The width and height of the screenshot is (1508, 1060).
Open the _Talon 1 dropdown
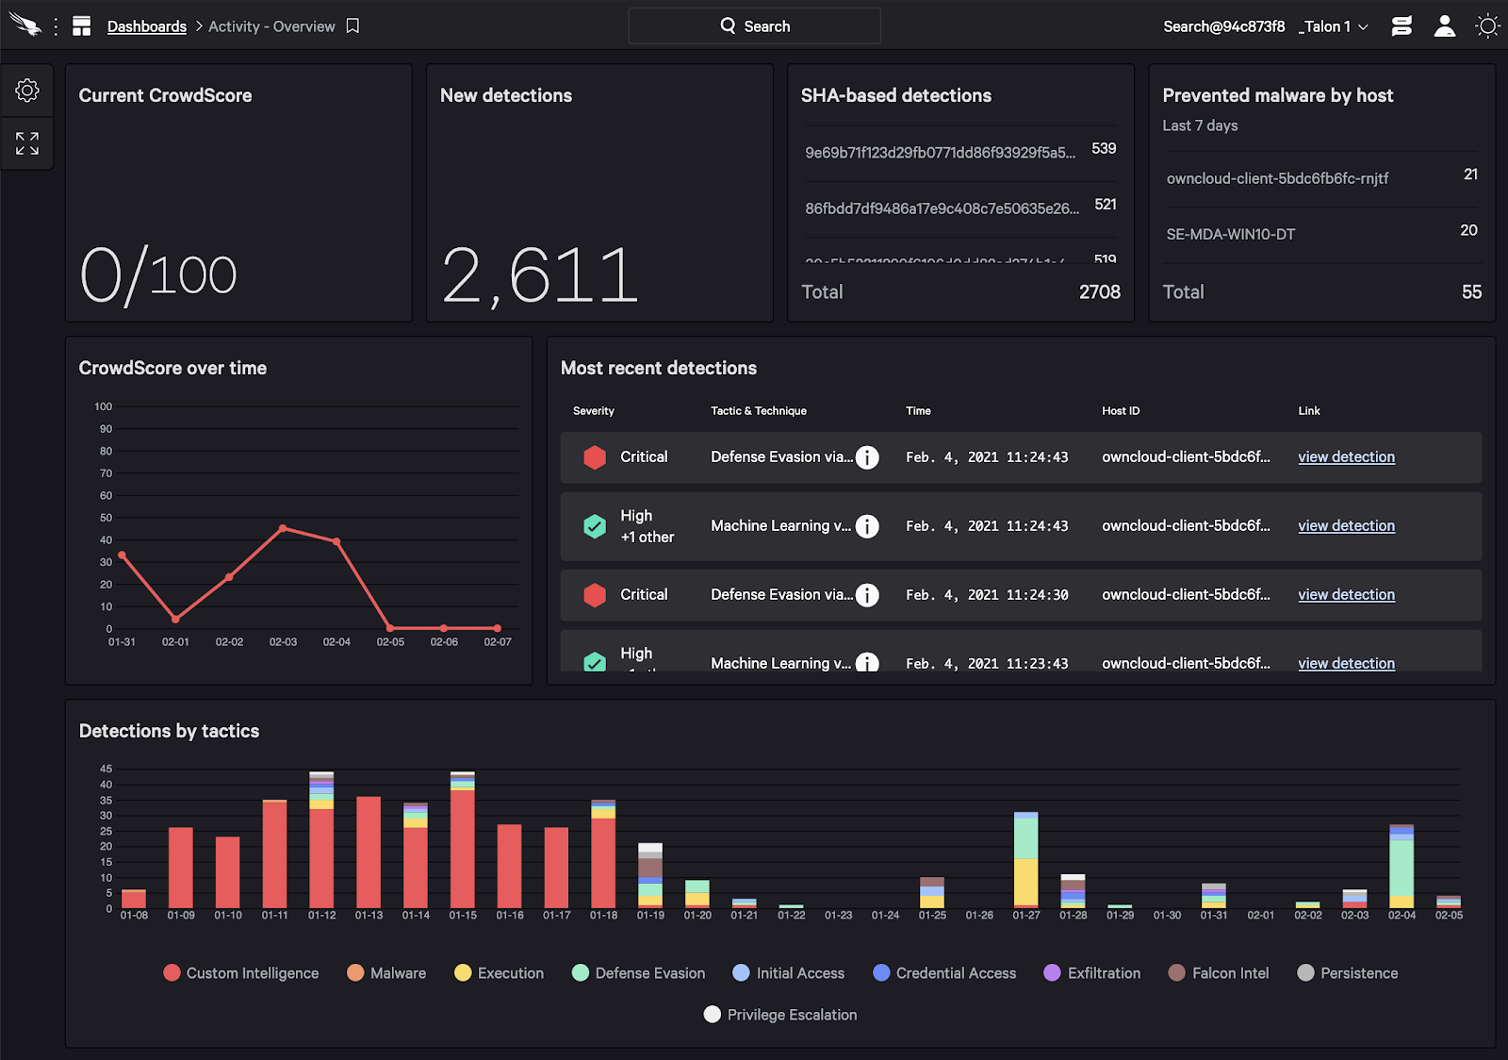1332,26
